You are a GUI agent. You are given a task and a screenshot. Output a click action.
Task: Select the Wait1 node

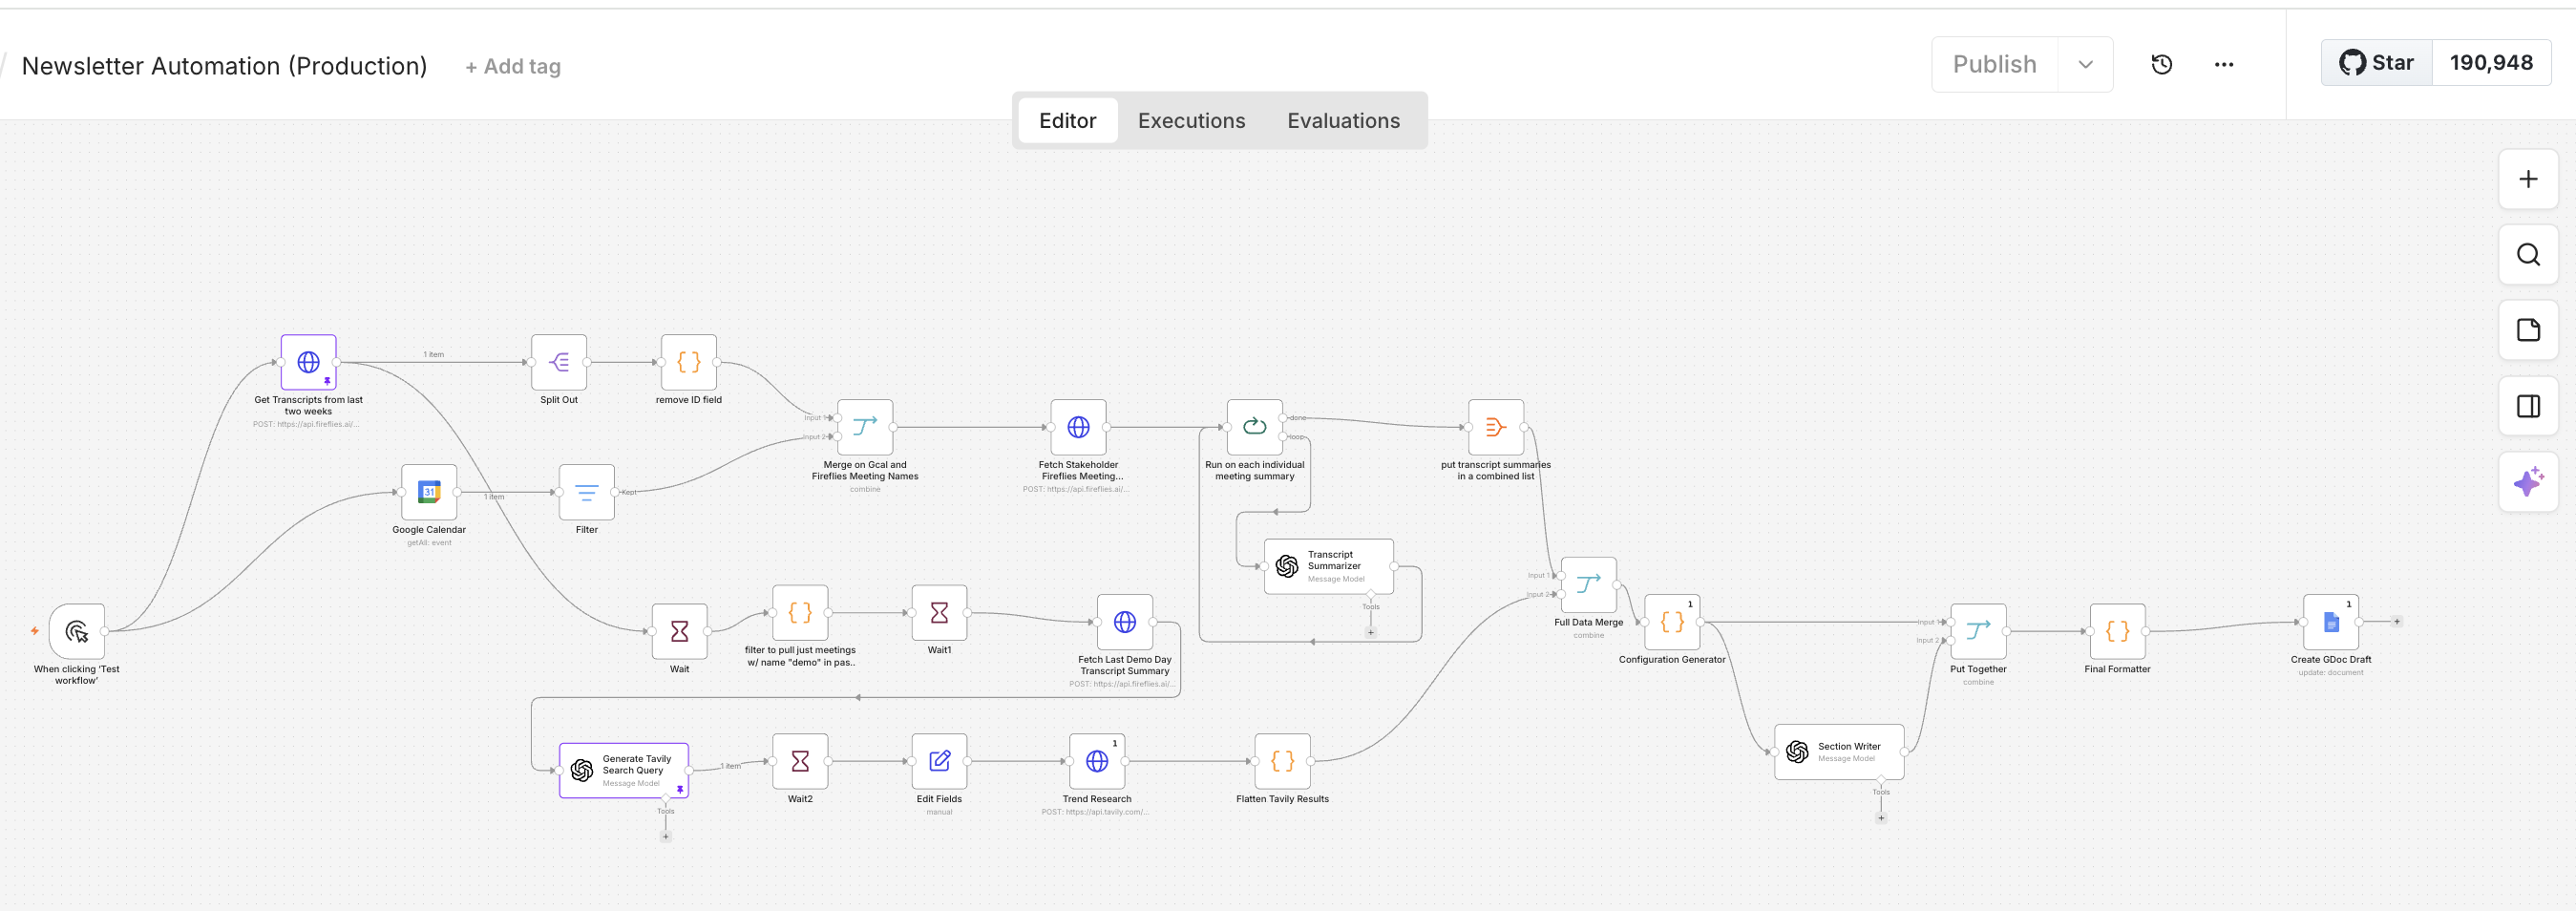point(939,612)
